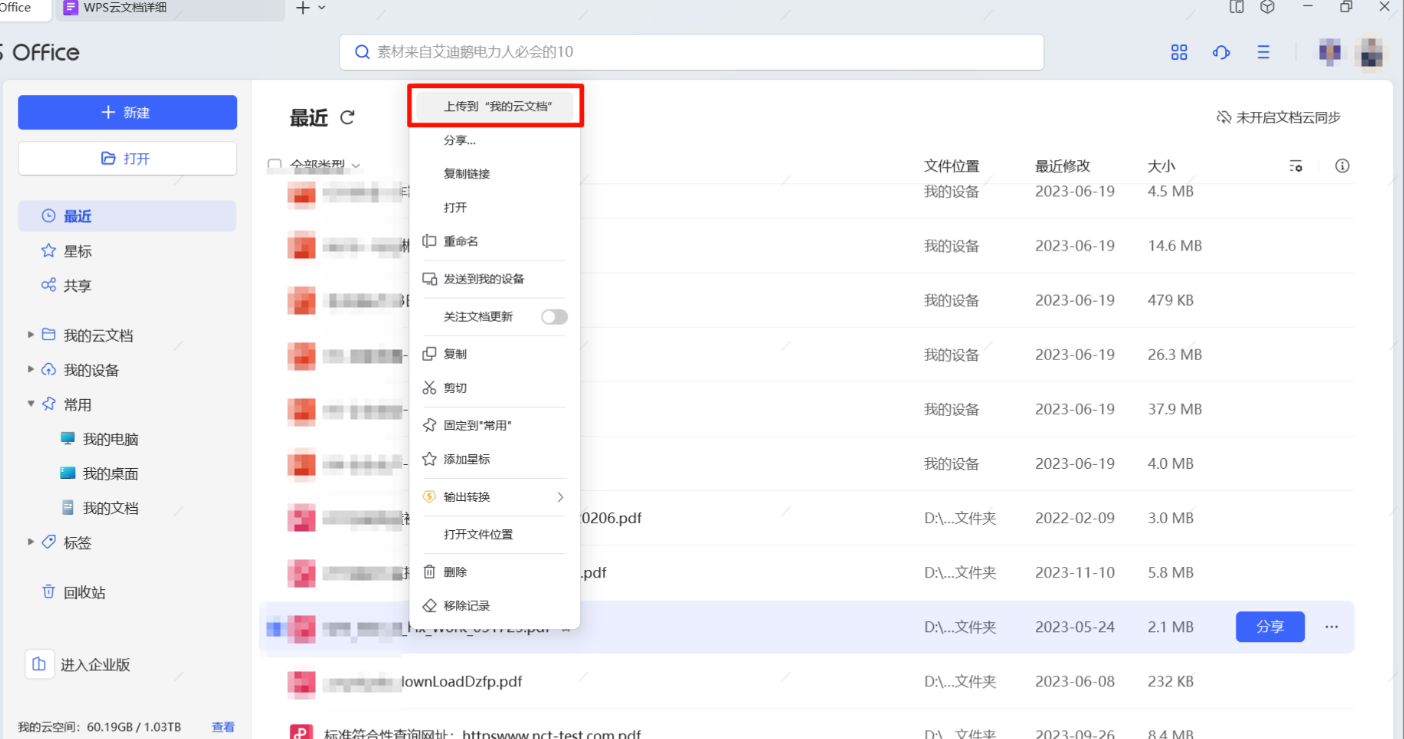
Task: Click the 查看 cloud space link
Action: tap(223, 727)
